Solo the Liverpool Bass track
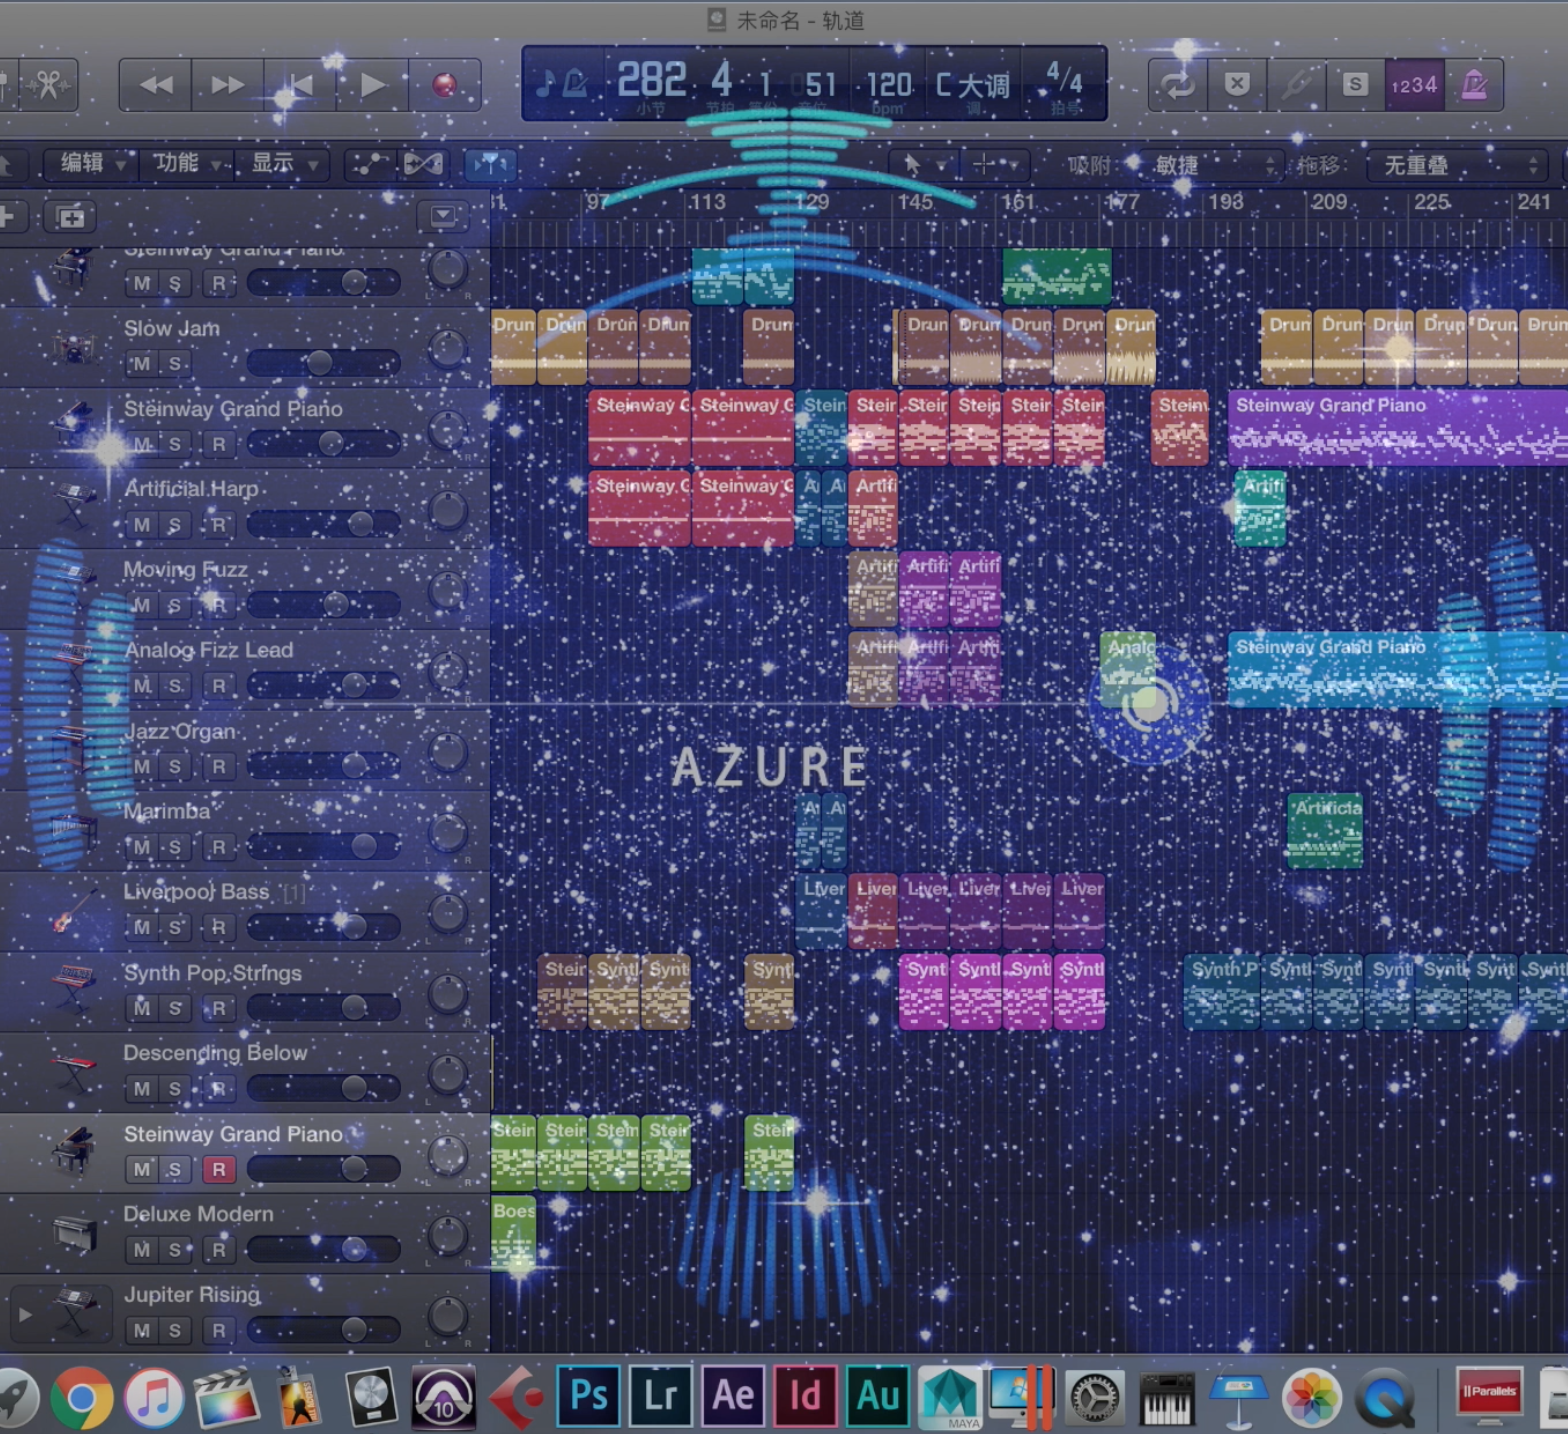The width and height of the screenshot is (1568, 1434). coord(175,927)
